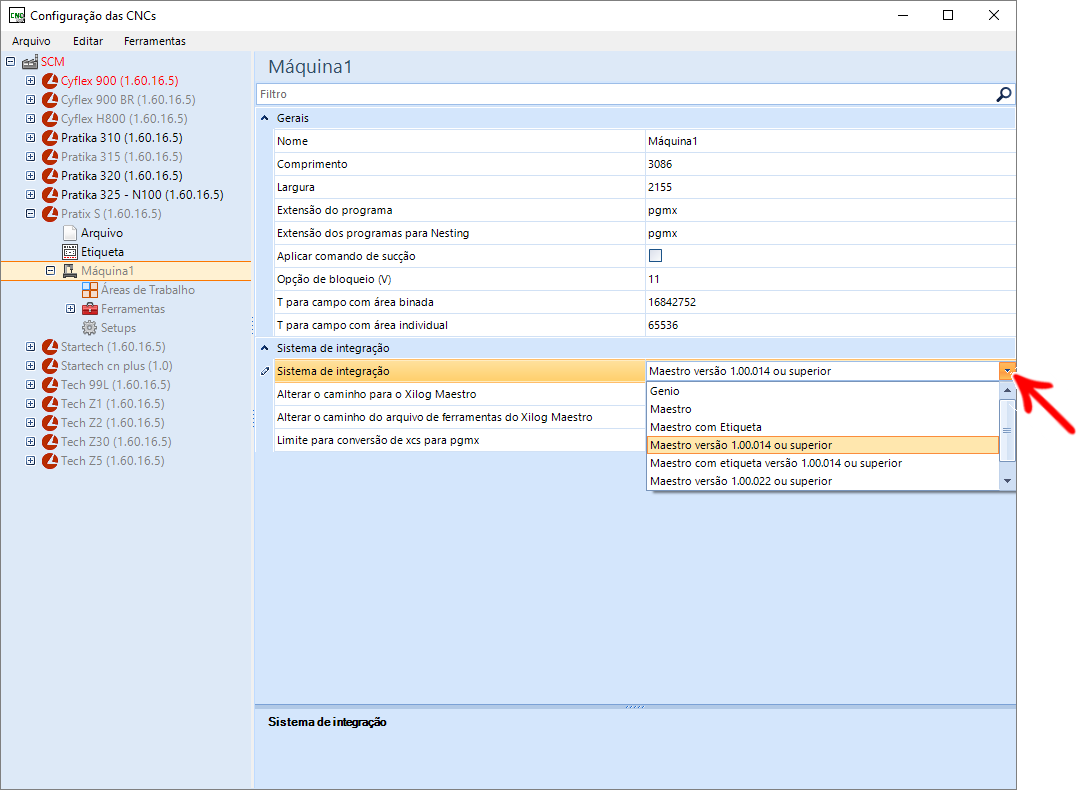Click the Tech Z30 machine icon
1088x790 pixels.
tap(50, 442)
